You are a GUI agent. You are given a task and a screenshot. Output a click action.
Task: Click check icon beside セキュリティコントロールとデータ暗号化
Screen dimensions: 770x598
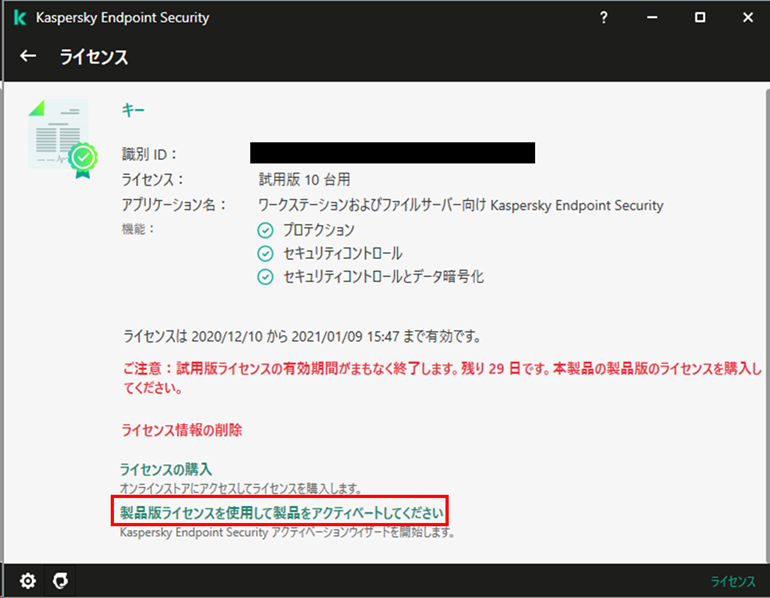click(265, 277)
